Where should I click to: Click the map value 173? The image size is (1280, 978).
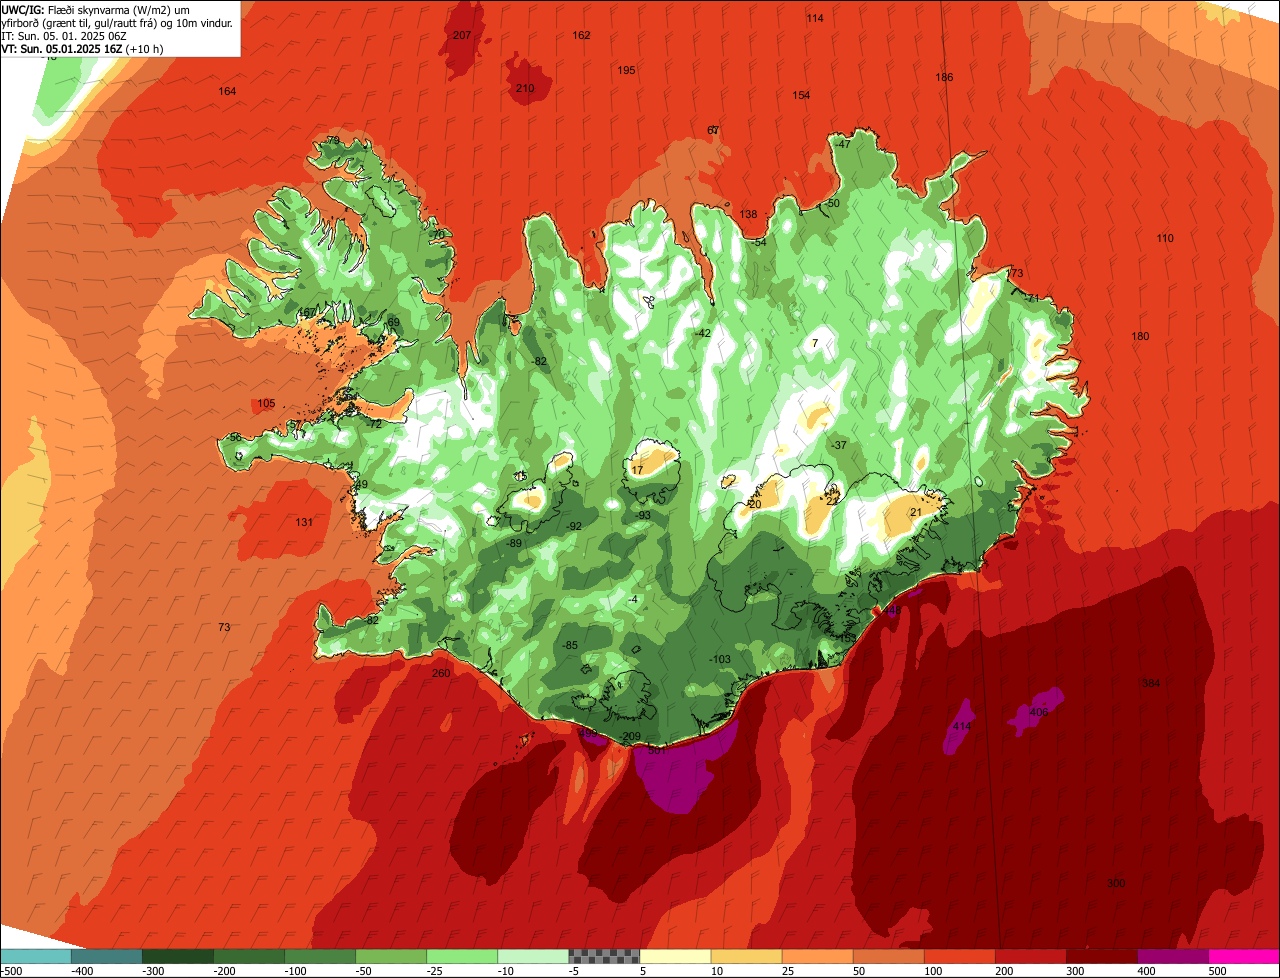1015,273
